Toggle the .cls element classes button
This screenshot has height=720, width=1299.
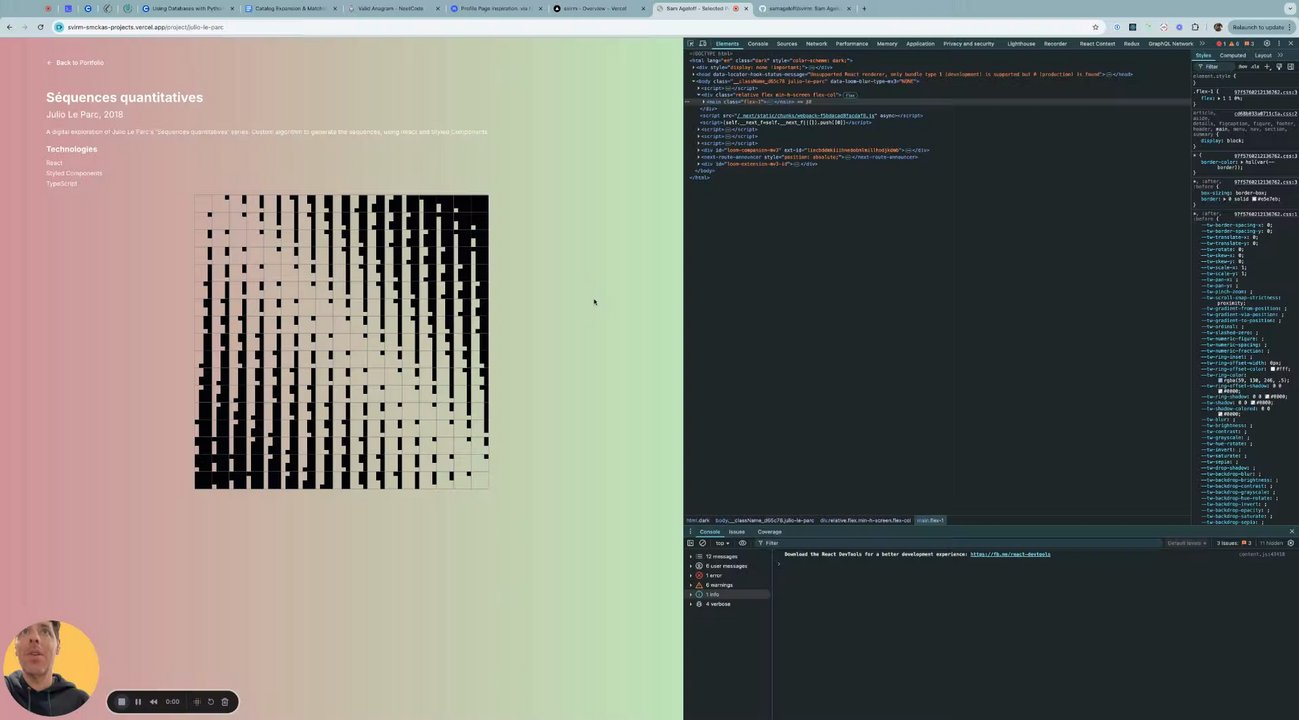tap(1255, 67)
